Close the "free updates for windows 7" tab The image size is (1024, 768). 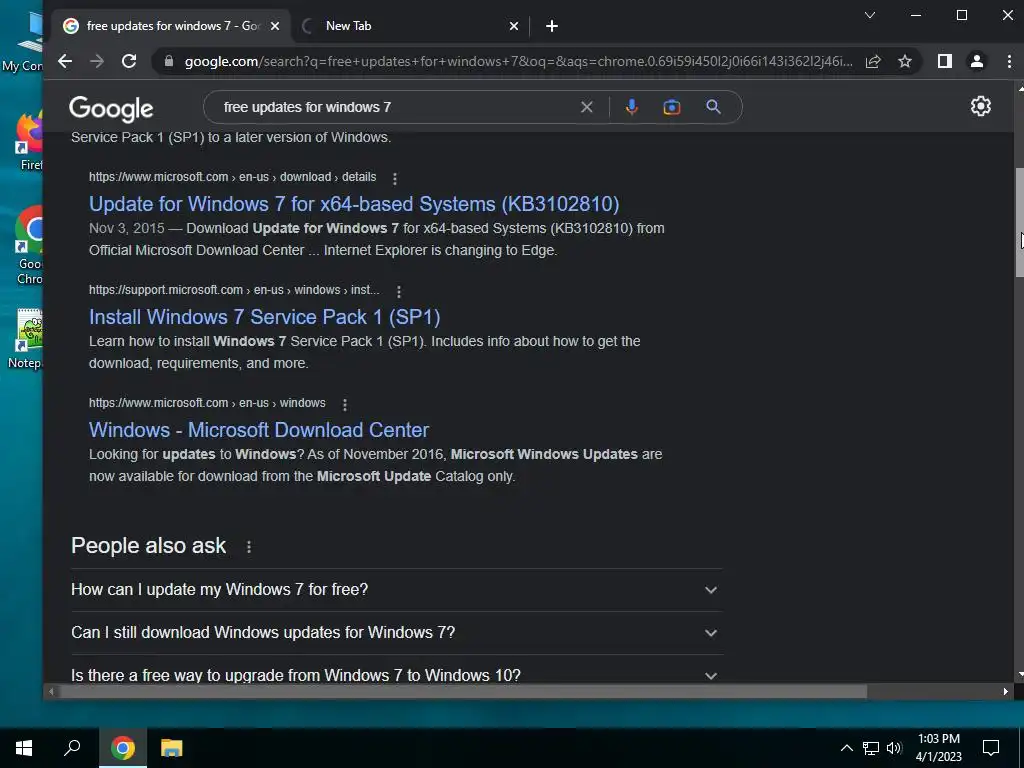[275, 26]
